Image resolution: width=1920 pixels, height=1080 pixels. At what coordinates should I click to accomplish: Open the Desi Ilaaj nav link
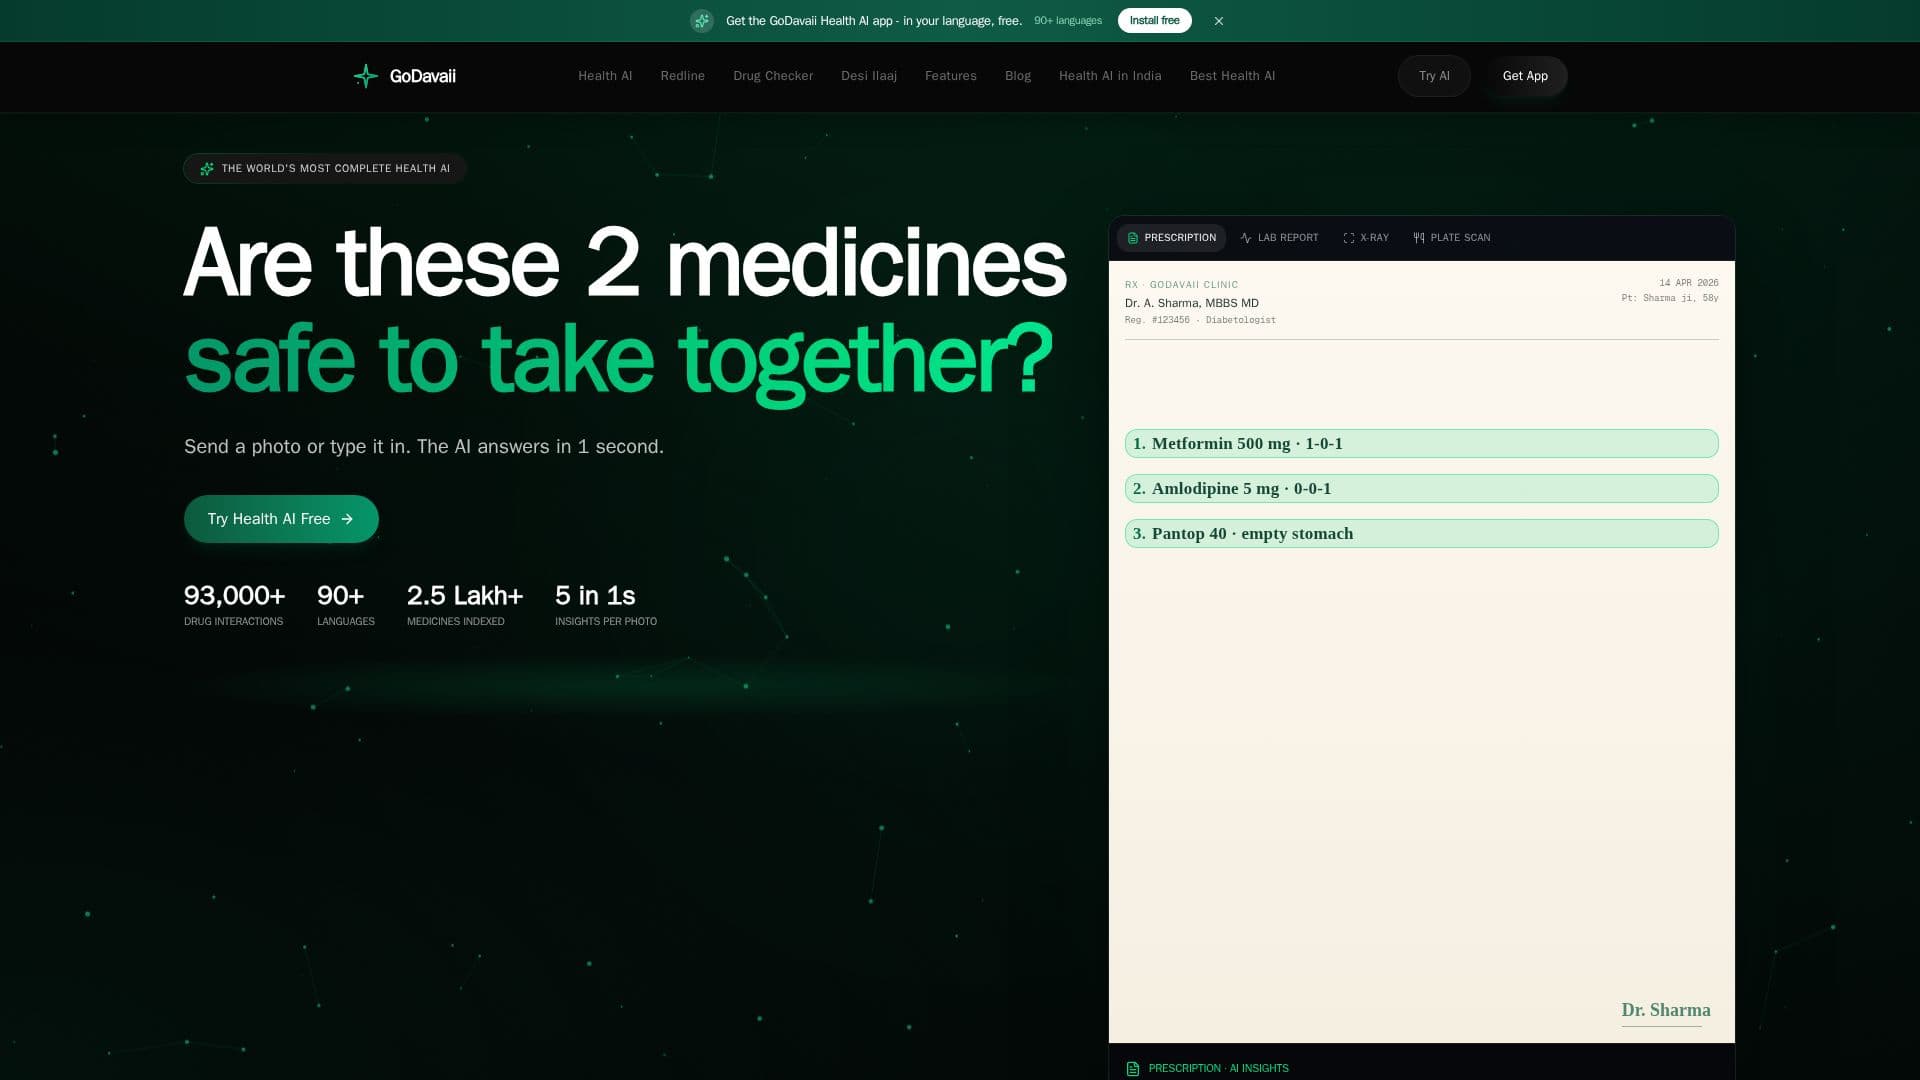point(869,76)
